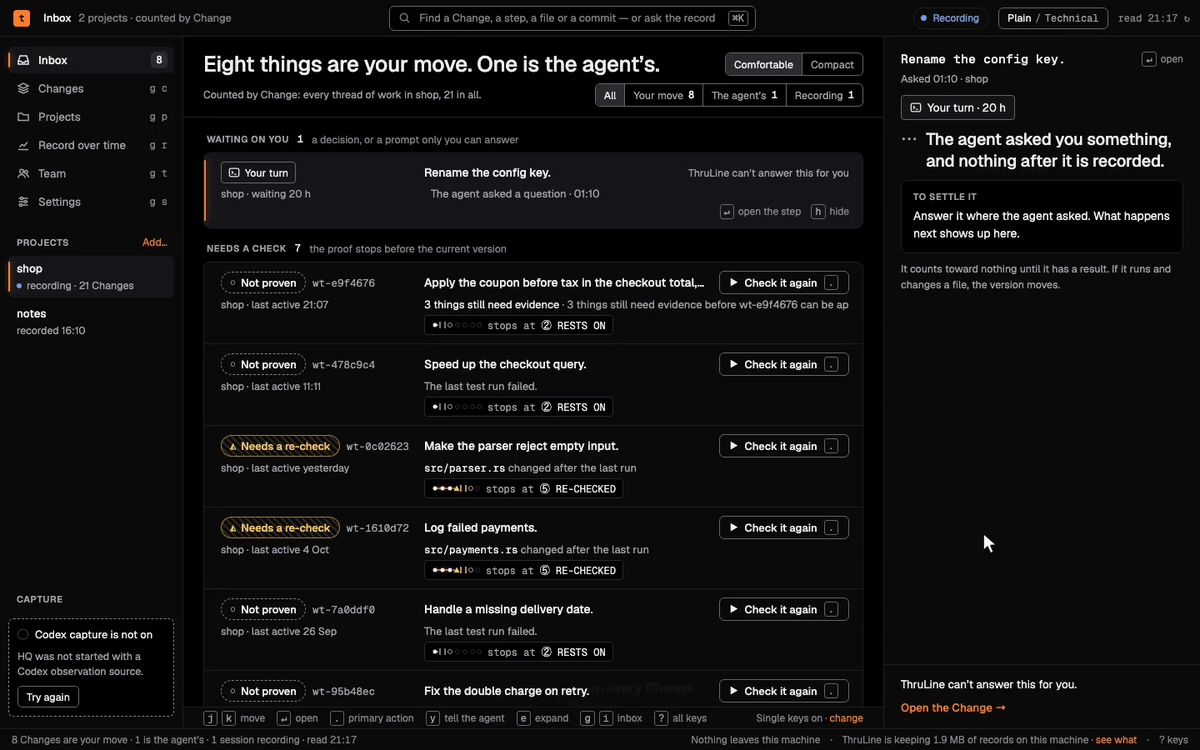Click the 'y' tell the agent key hint
The height and width of the screenshot is (750, 1200).
coord(433,718)
